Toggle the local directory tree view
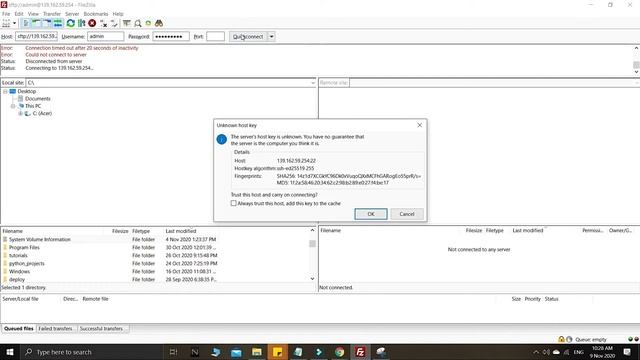The height and width of the screenshot is (360, 640). click(36, 23)
